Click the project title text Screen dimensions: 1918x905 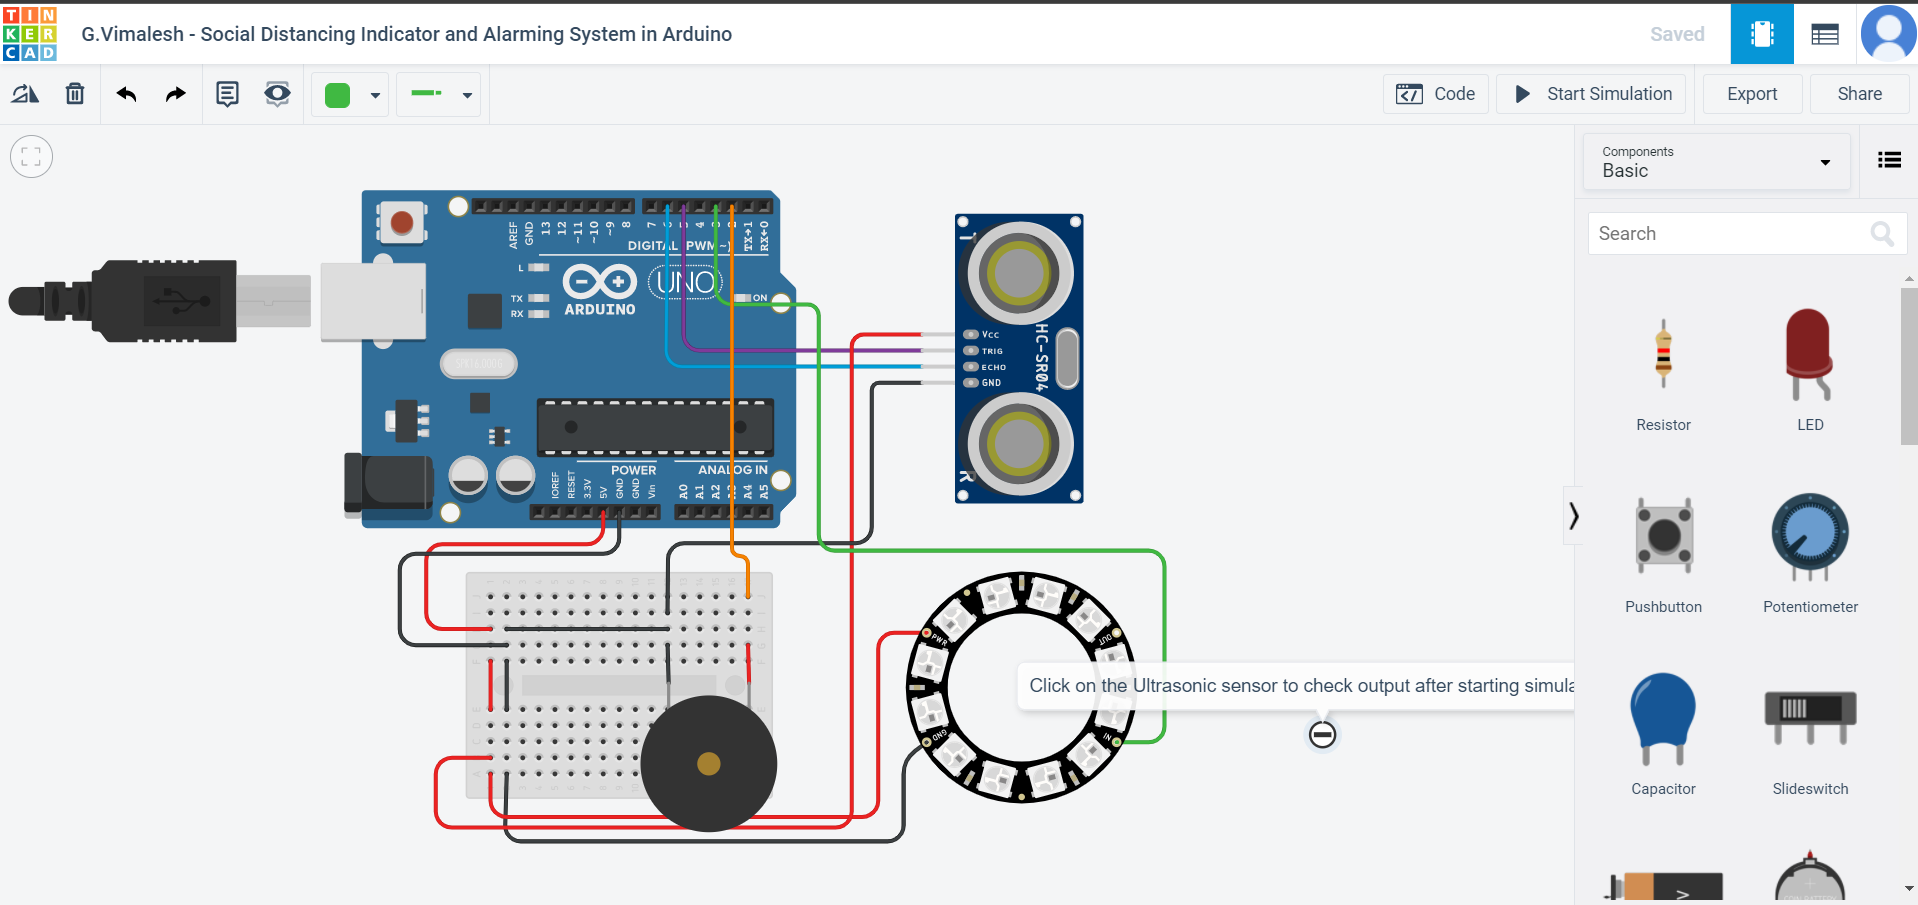407,34
